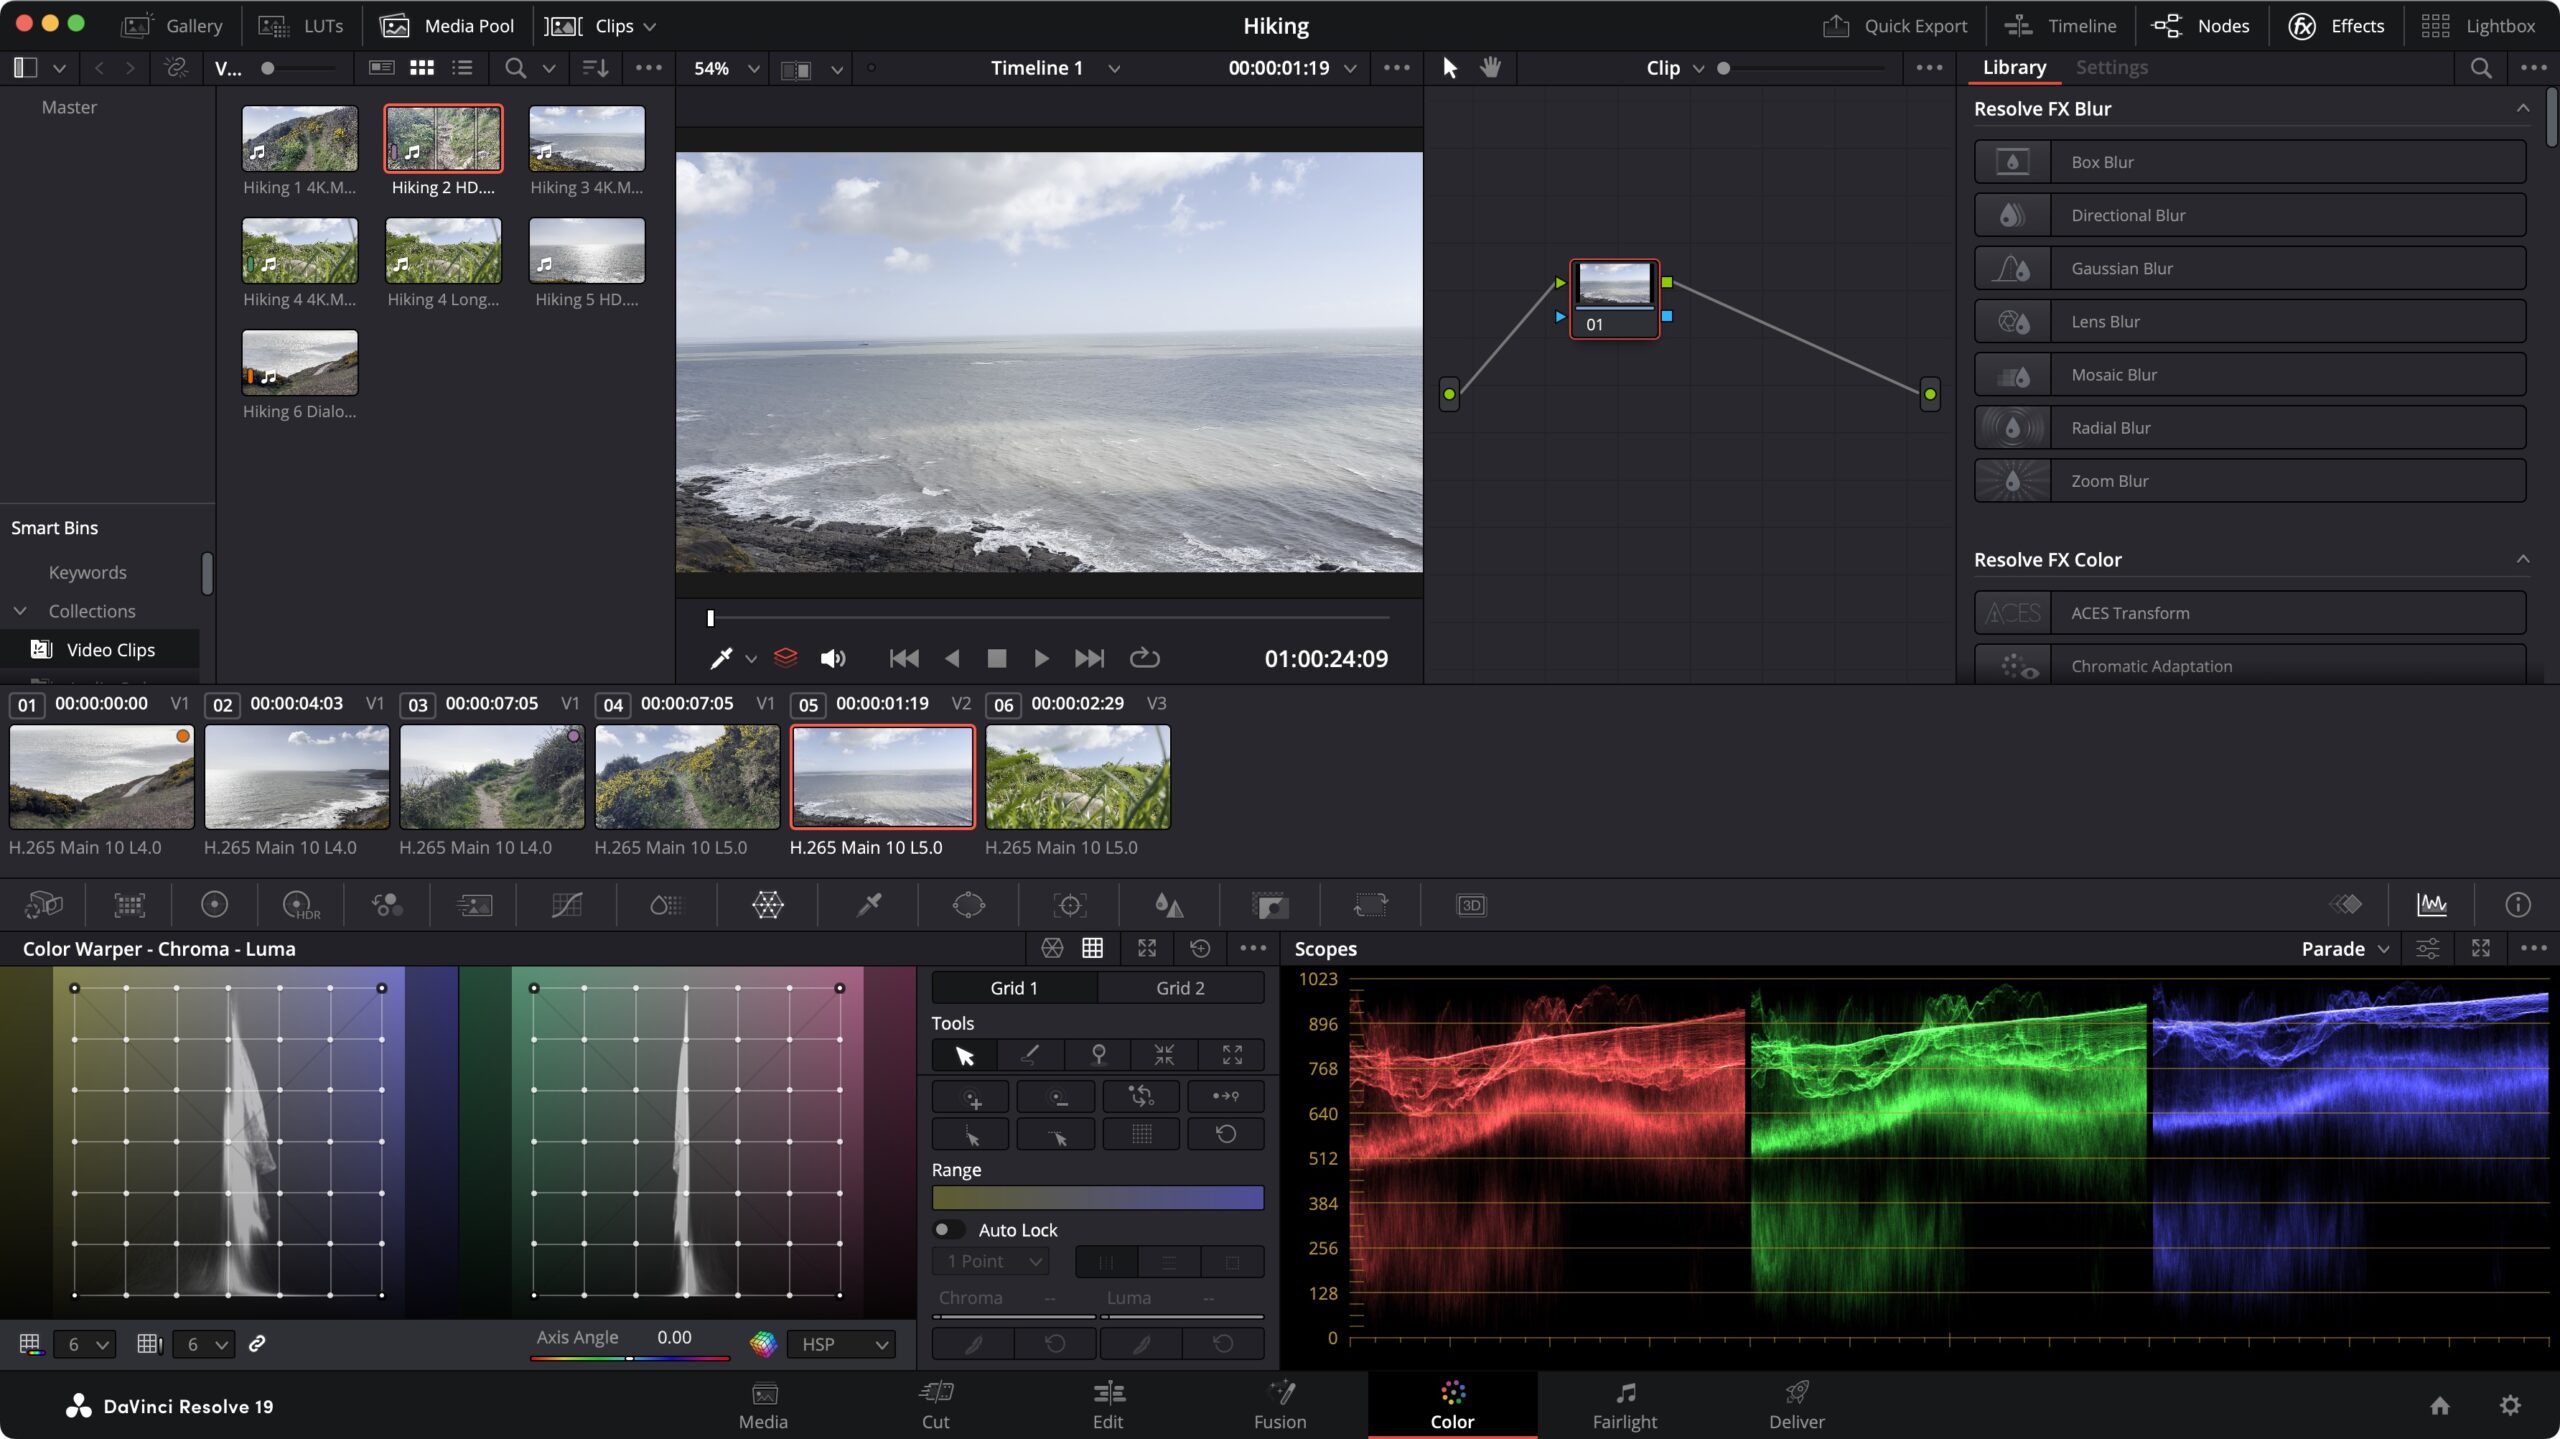Open the Lightbox view

coord(2485,25)
